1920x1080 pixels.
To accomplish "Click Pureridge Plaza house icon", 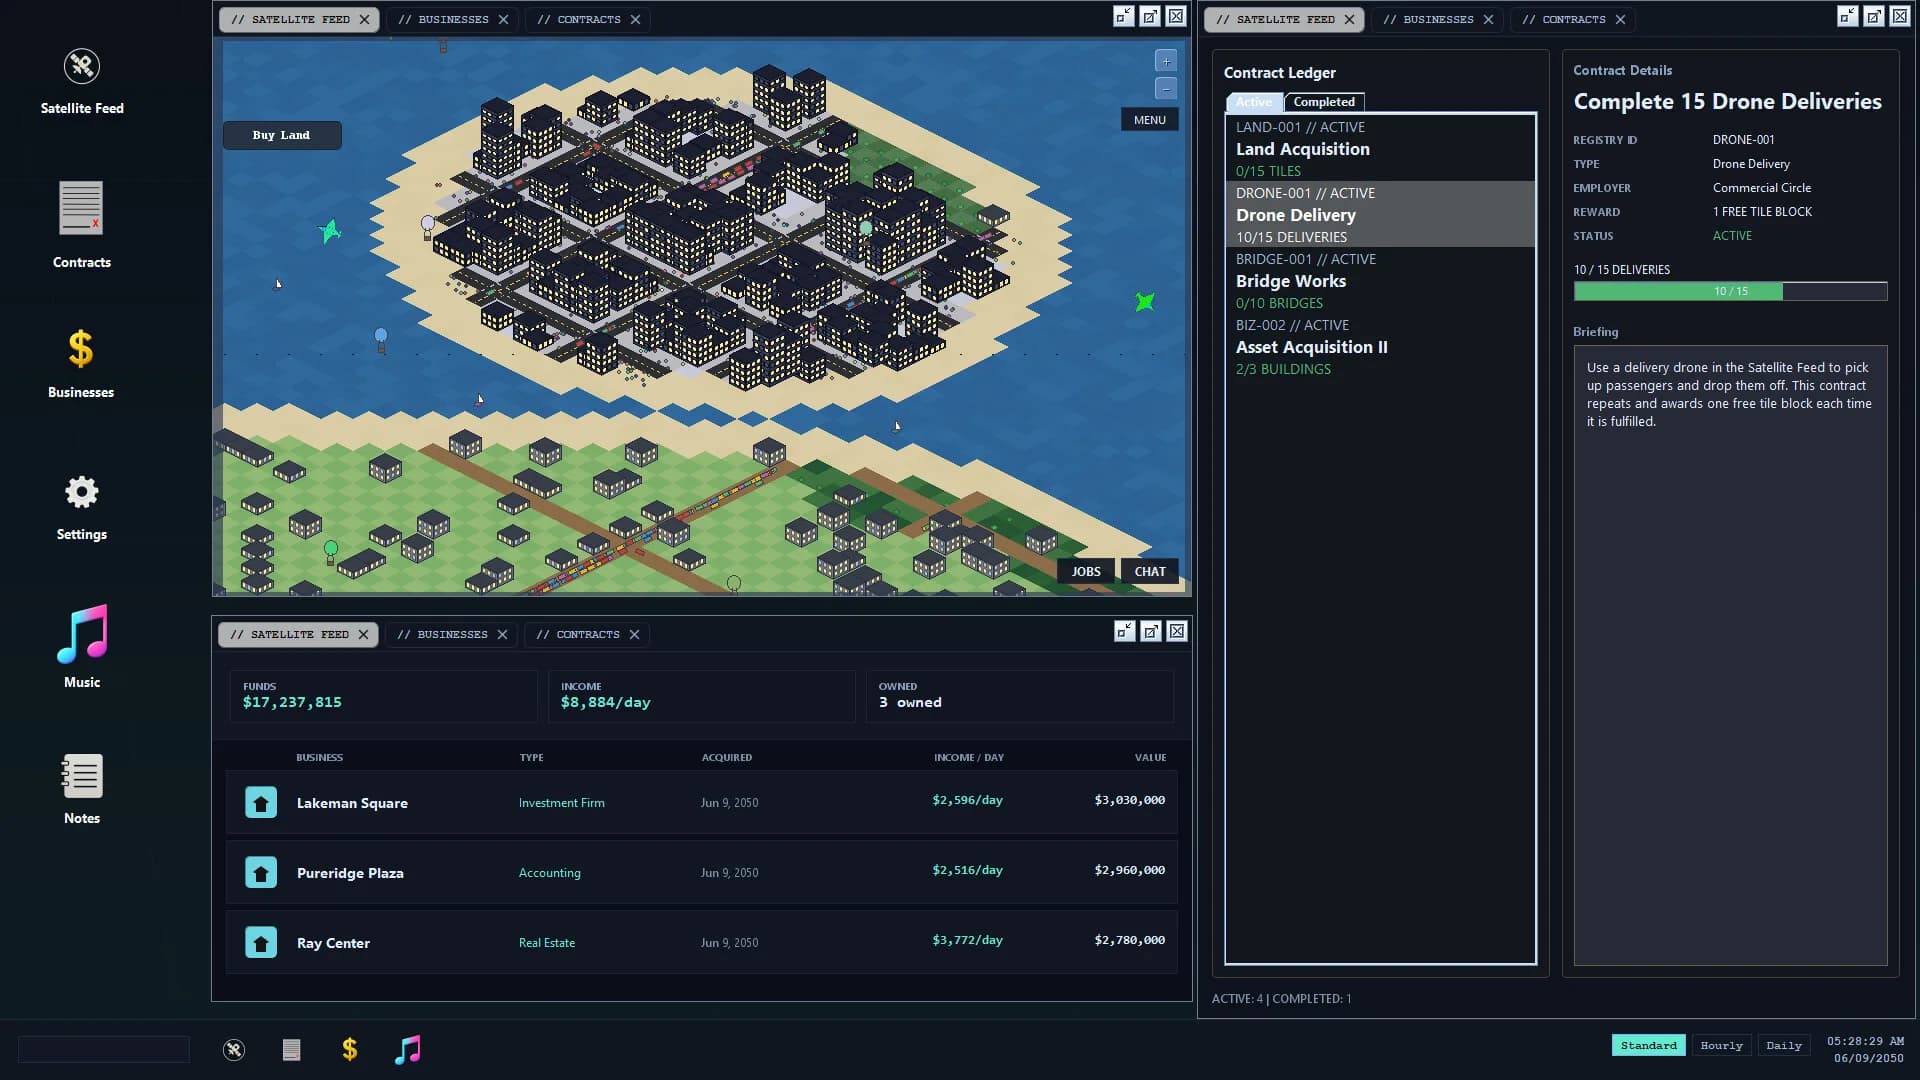I will pyautogui.click(x=261, y=872).
